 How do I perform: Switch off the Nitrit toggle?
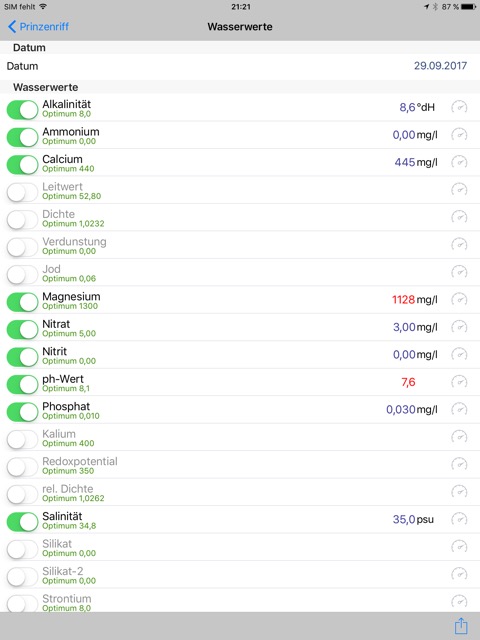tap(22, 357)
